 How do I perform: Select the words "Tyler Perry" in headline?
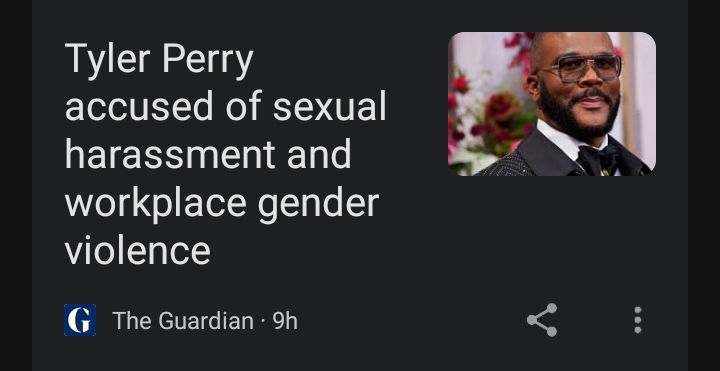(x=159, y=60)
